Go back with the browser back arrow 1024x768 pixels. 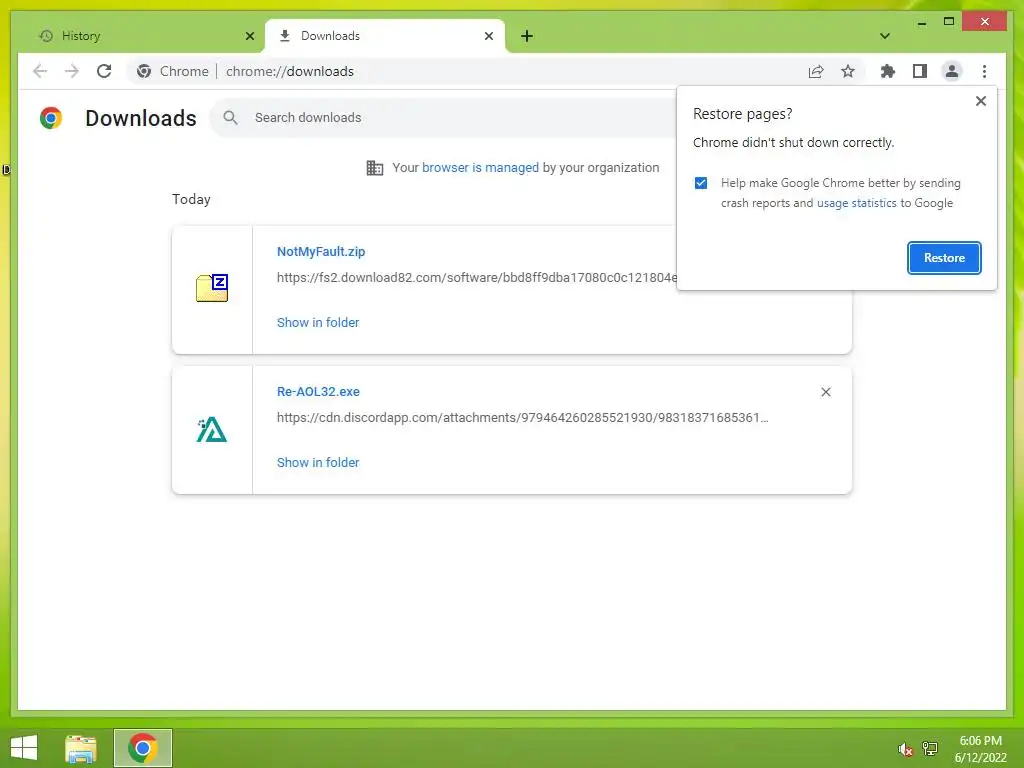coord(40,71)
